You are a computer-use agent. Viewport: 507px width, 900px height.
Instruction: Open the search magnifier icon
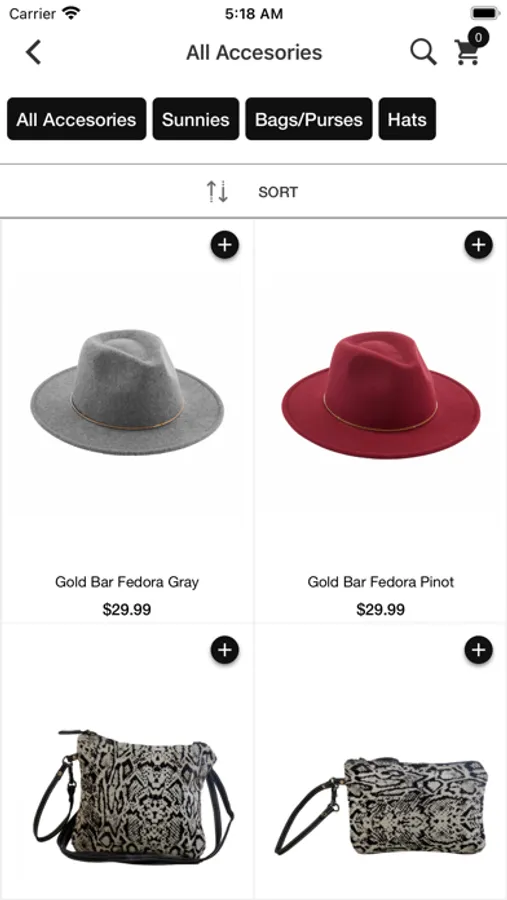tap(423, 52)
